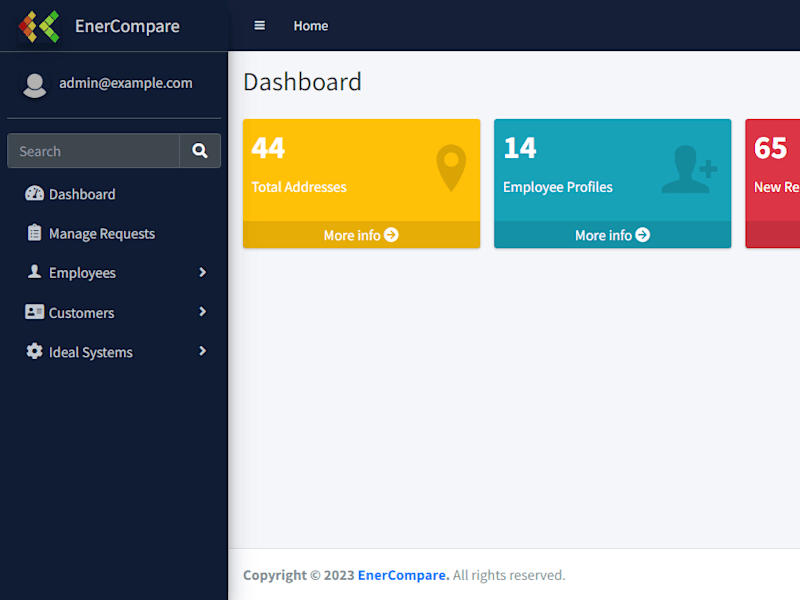The height and width of the screenshot is (600, 800).
Task: Focus the sidebar Search input field
Action: (93, 151)
